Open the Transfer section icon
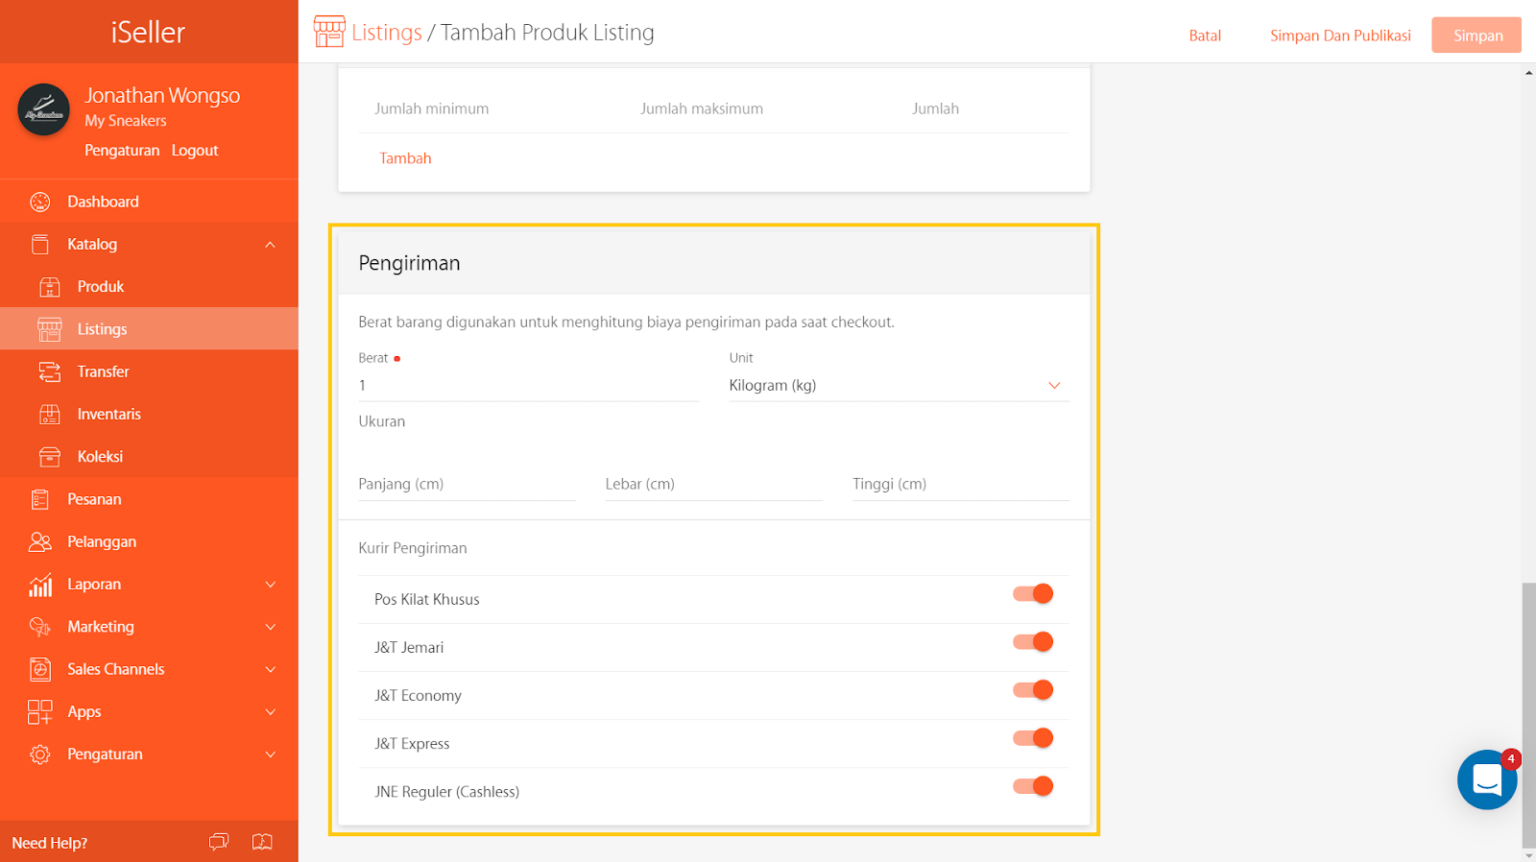Image resolution: width=1536 pixels, height=862 pixels. pos(47,371)
